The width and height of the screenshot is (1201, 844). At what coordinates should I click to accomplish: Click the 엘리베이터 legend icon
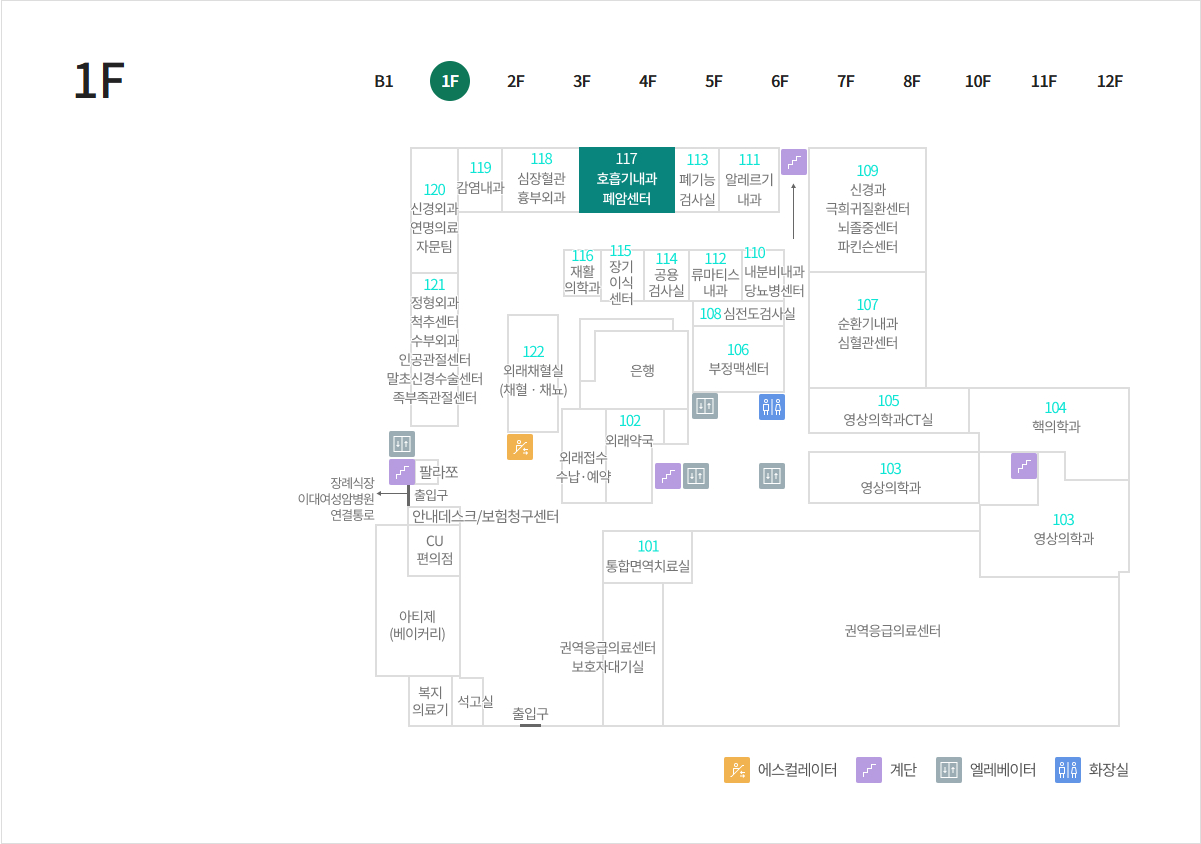pos(949,770)
